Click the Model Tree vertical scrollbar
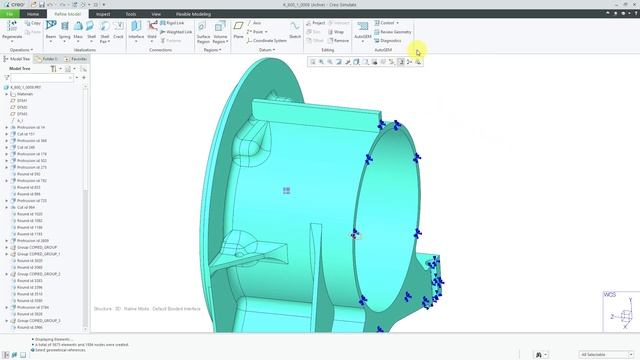This screenshot has height=360, width=640. [x=85, y=208]
